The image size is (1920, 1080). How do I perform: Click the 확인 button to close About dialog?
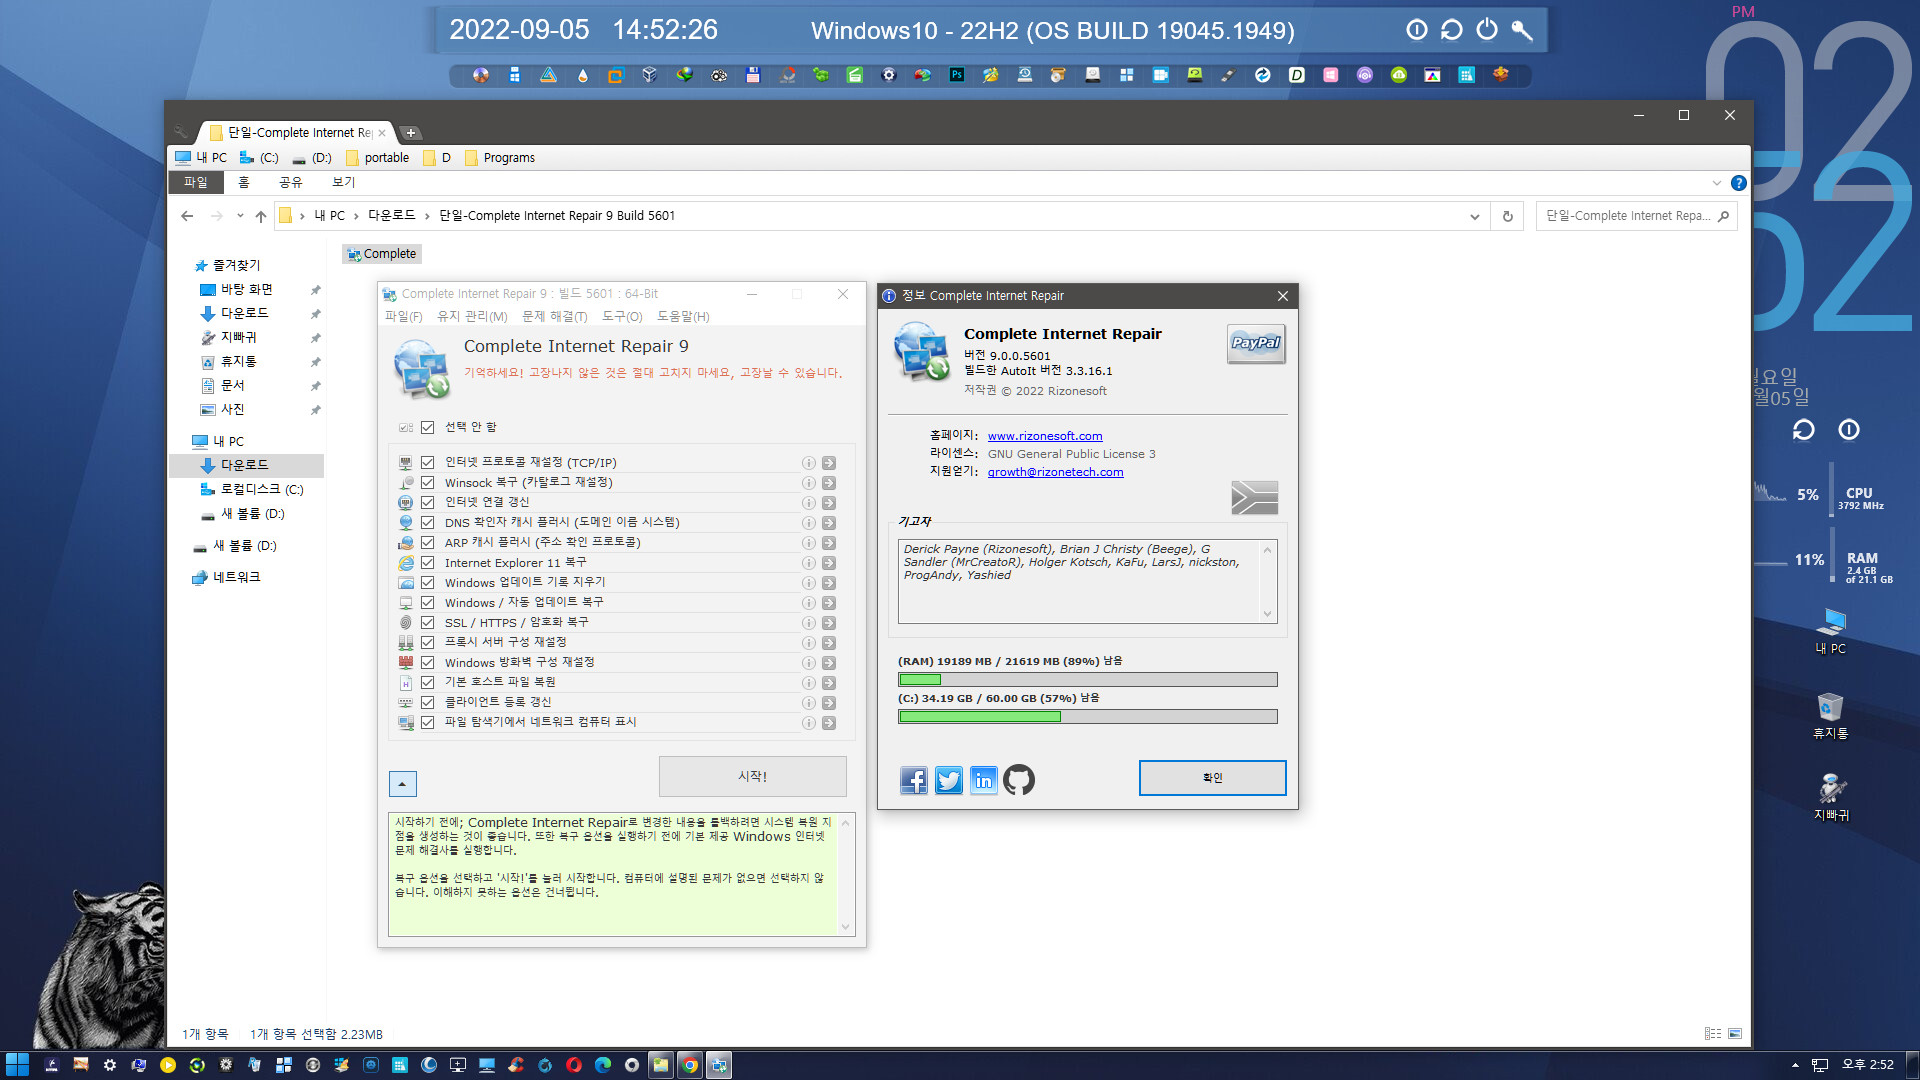pos(1211,777)
